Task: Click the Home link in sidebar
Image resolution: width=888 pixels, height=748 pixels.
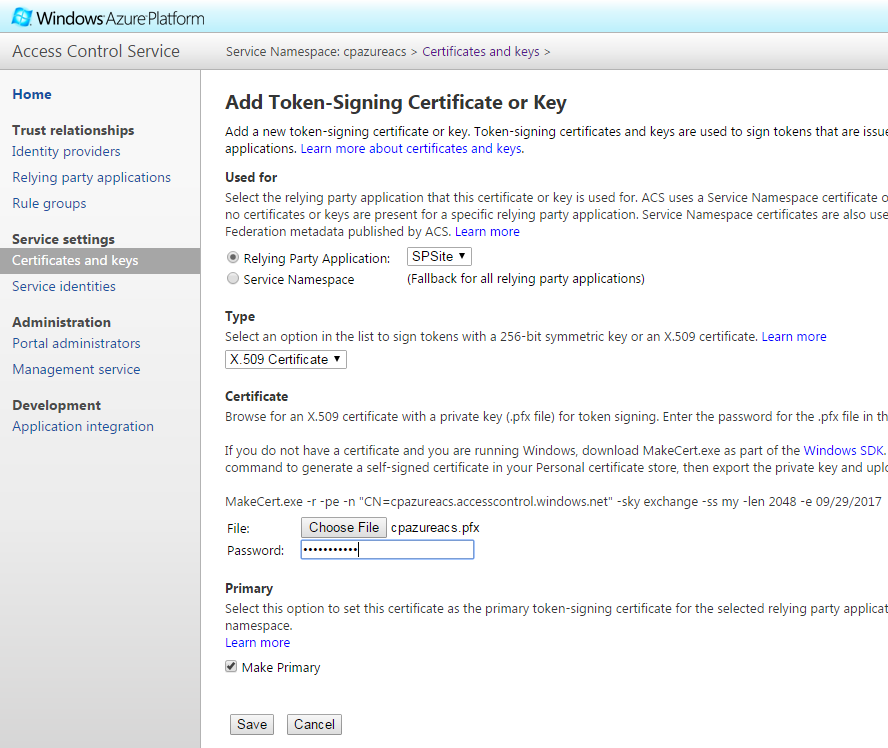Action: click(32, 94)
